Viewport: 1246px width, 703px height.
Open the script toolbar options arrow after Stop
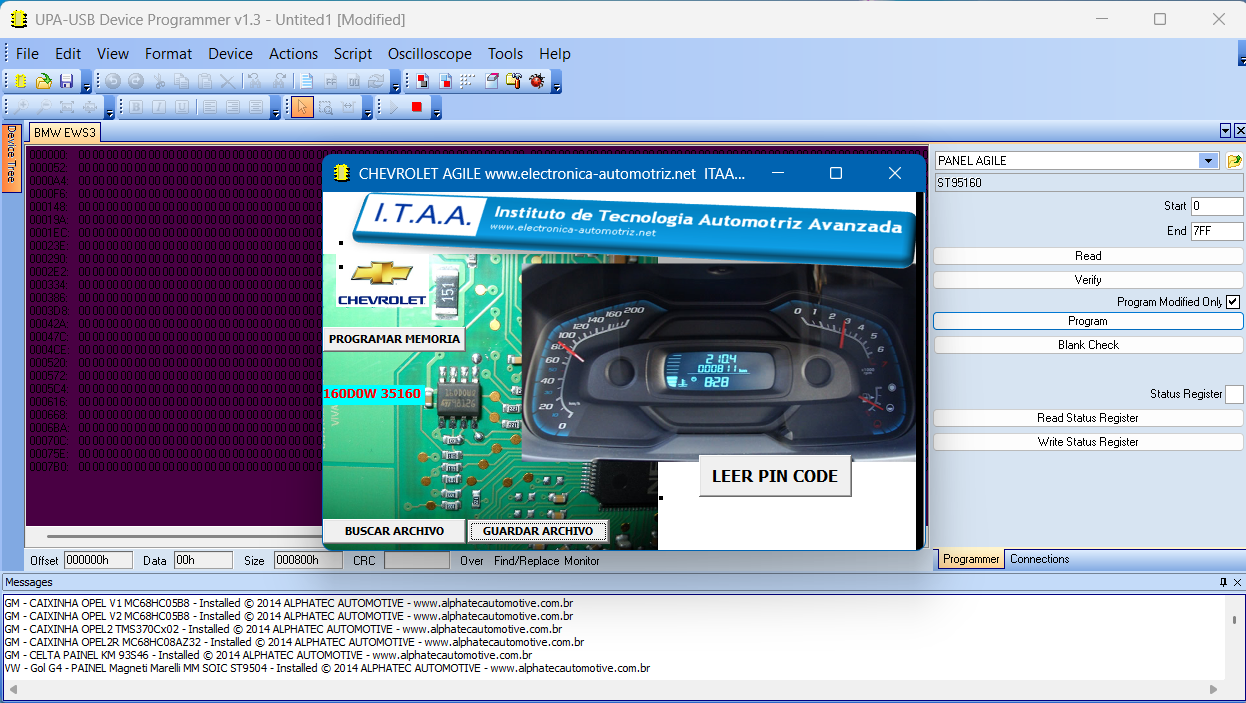(x=437, y=108)
